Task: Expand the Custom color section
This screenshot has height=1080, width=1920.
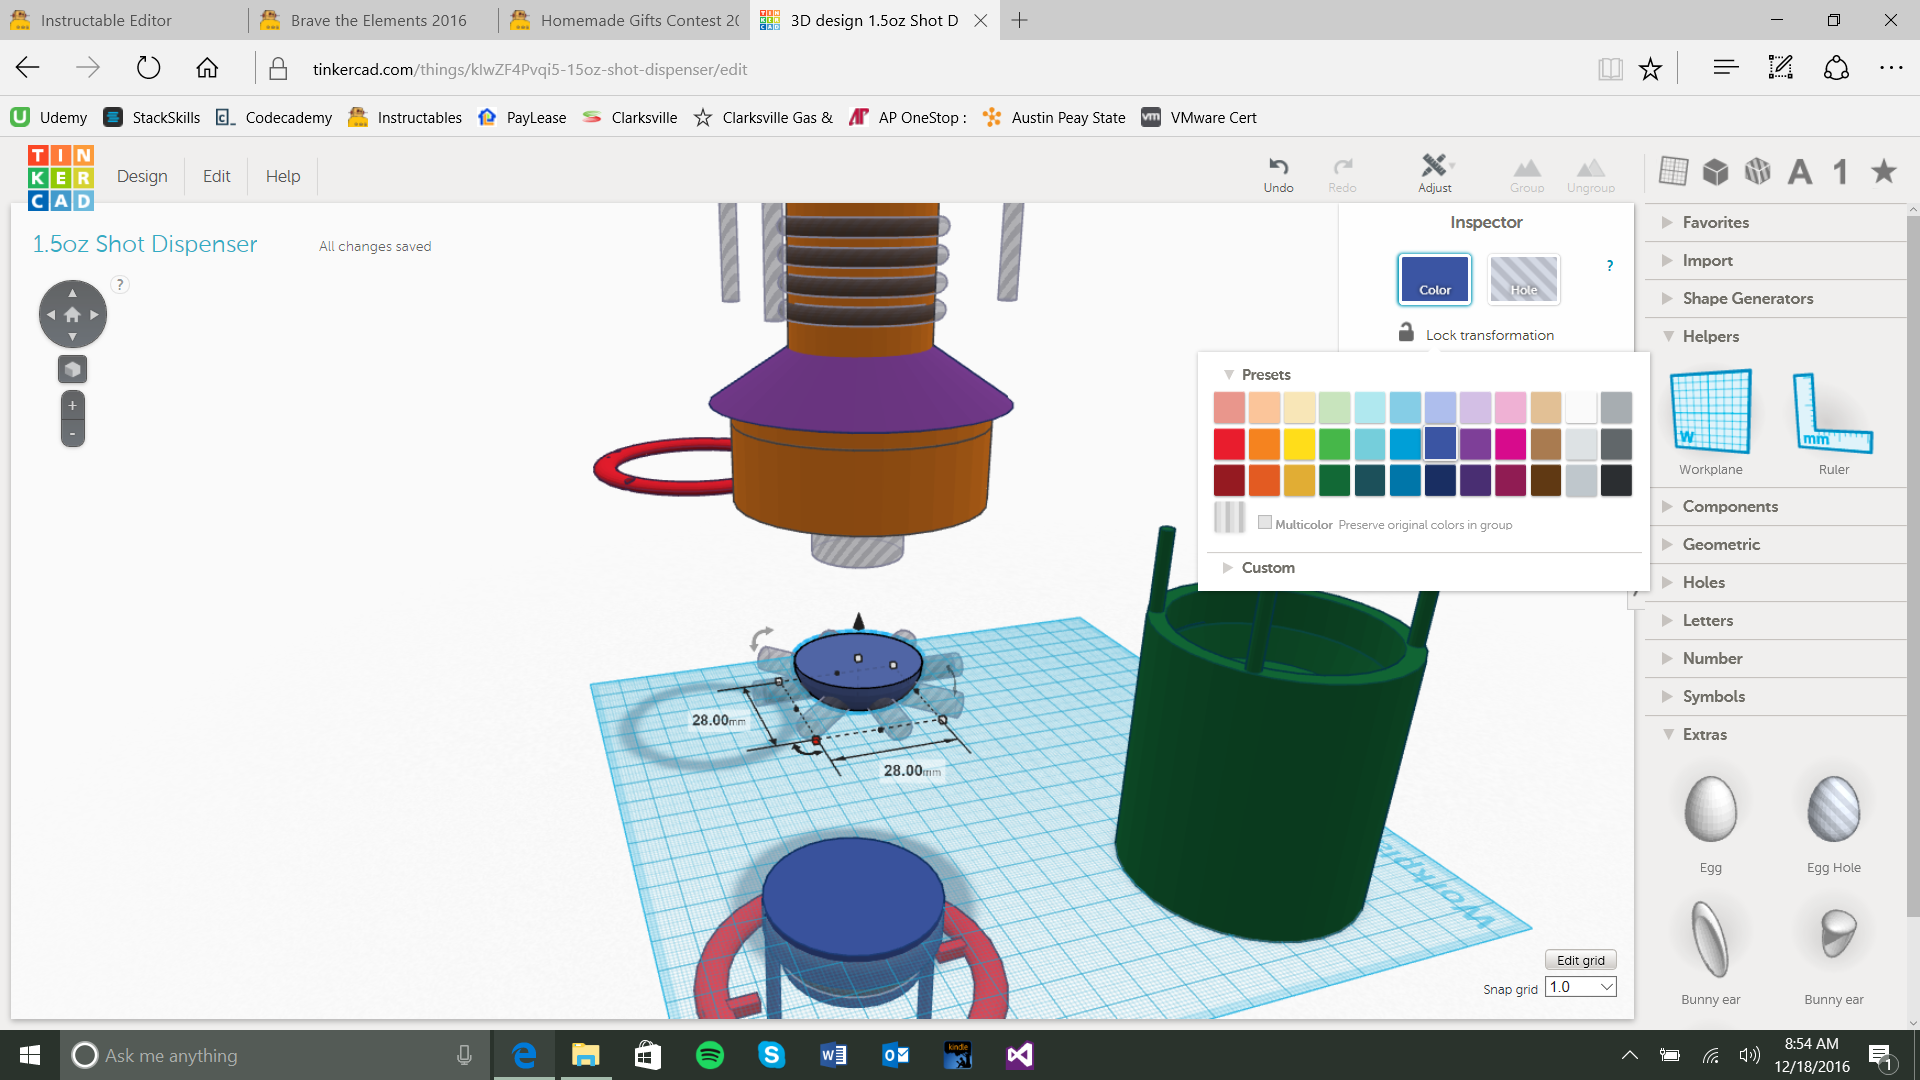Action: point(1267,568)
